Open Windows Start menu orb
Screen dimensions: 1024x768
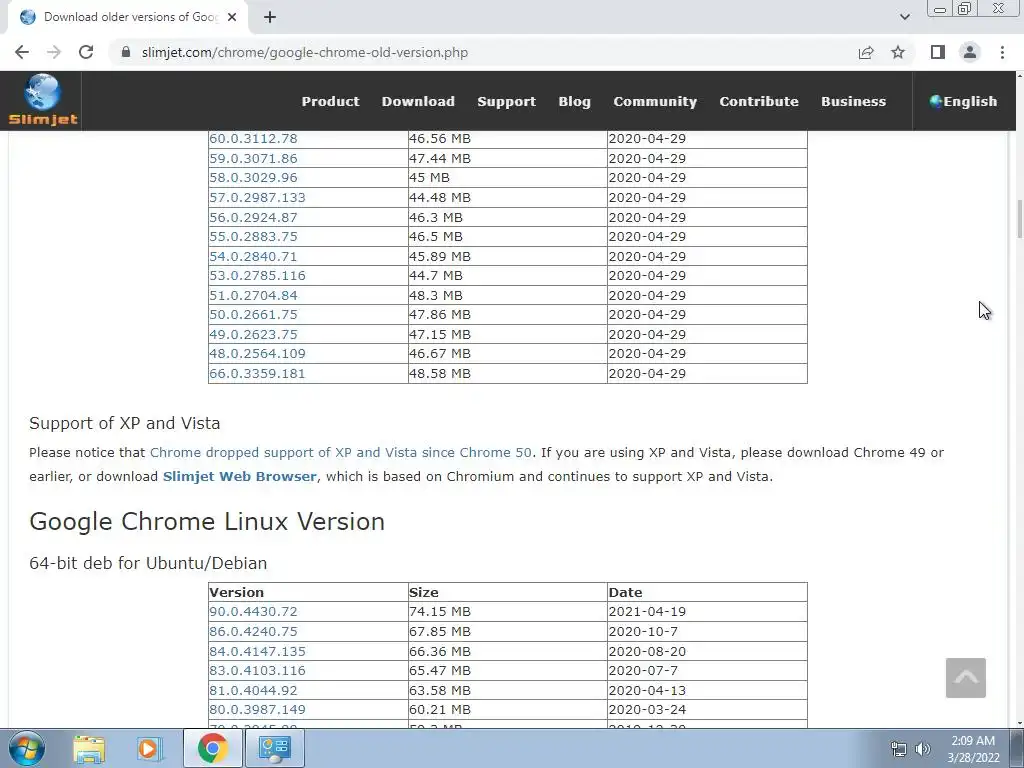point(27,748)
